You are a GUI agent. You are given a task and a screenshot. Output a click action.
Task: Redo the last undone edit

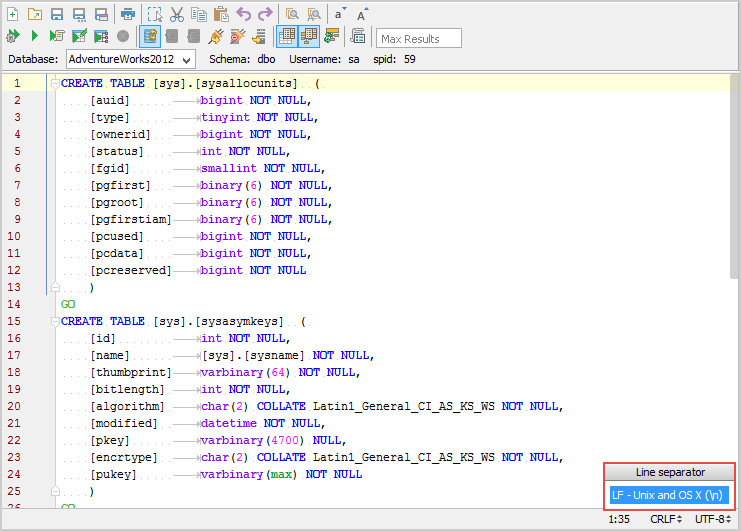(x=265, y=15)
